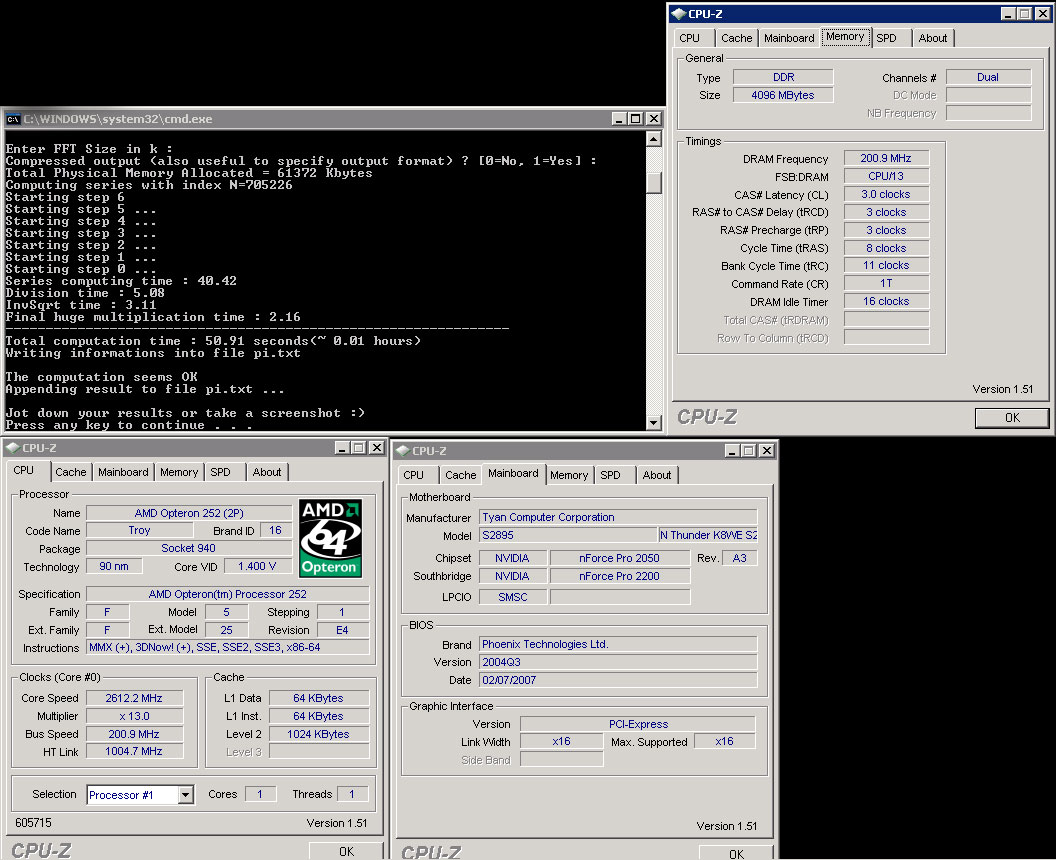This screenshot has width=1056, height=860.
Task: Click OK in the Memory CPU-Z window
Action: coord(1012,418)
